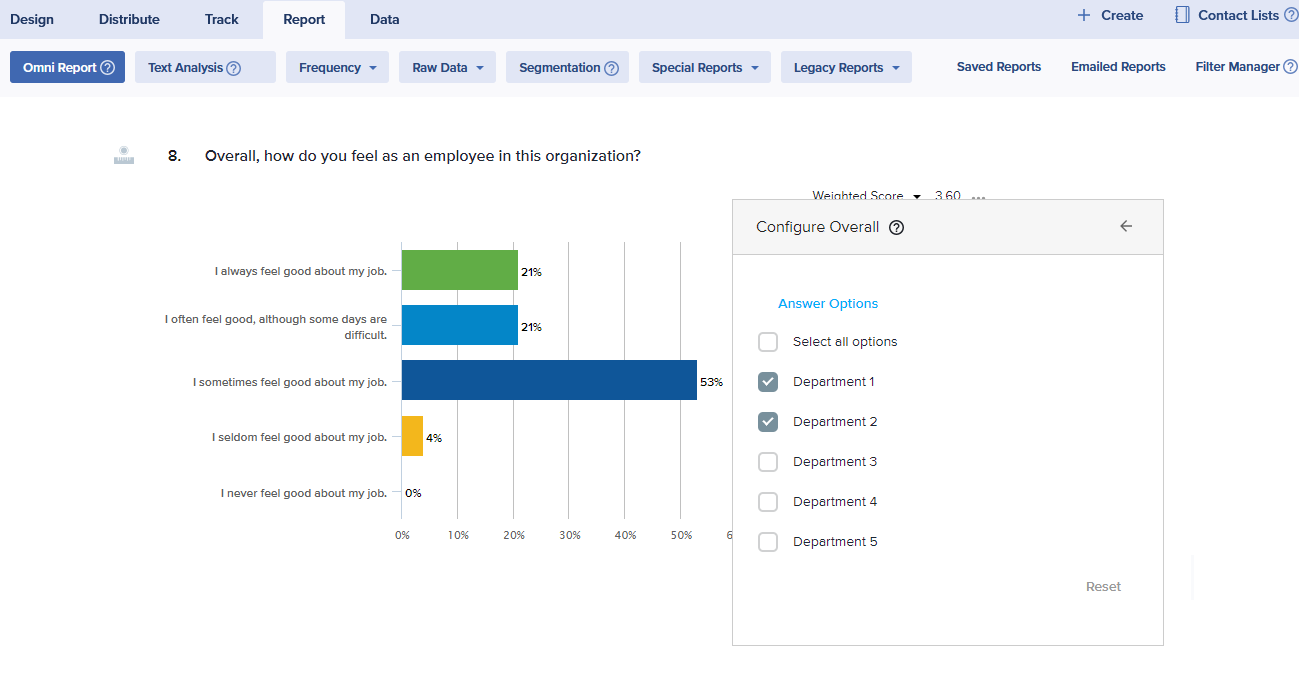Click the back arrow in Configure panel
Viewport: 1299px width, 696px height.
coord(1126,226)
